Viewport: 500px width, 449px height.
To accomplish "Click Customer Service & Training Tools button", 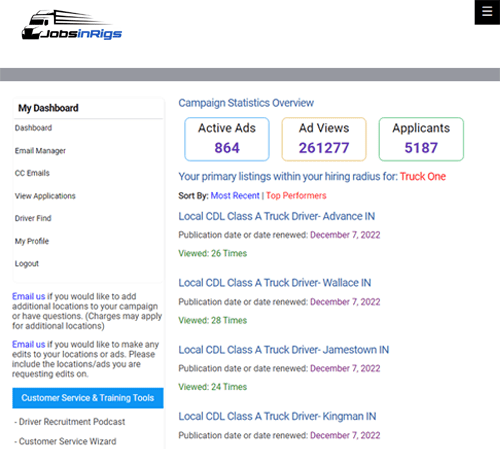I will (88, 398).
